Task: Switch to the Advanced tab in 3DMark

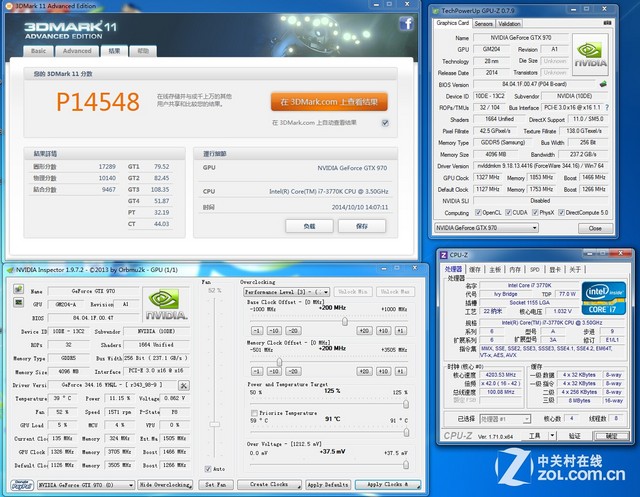Action: [x=77, y=51]
